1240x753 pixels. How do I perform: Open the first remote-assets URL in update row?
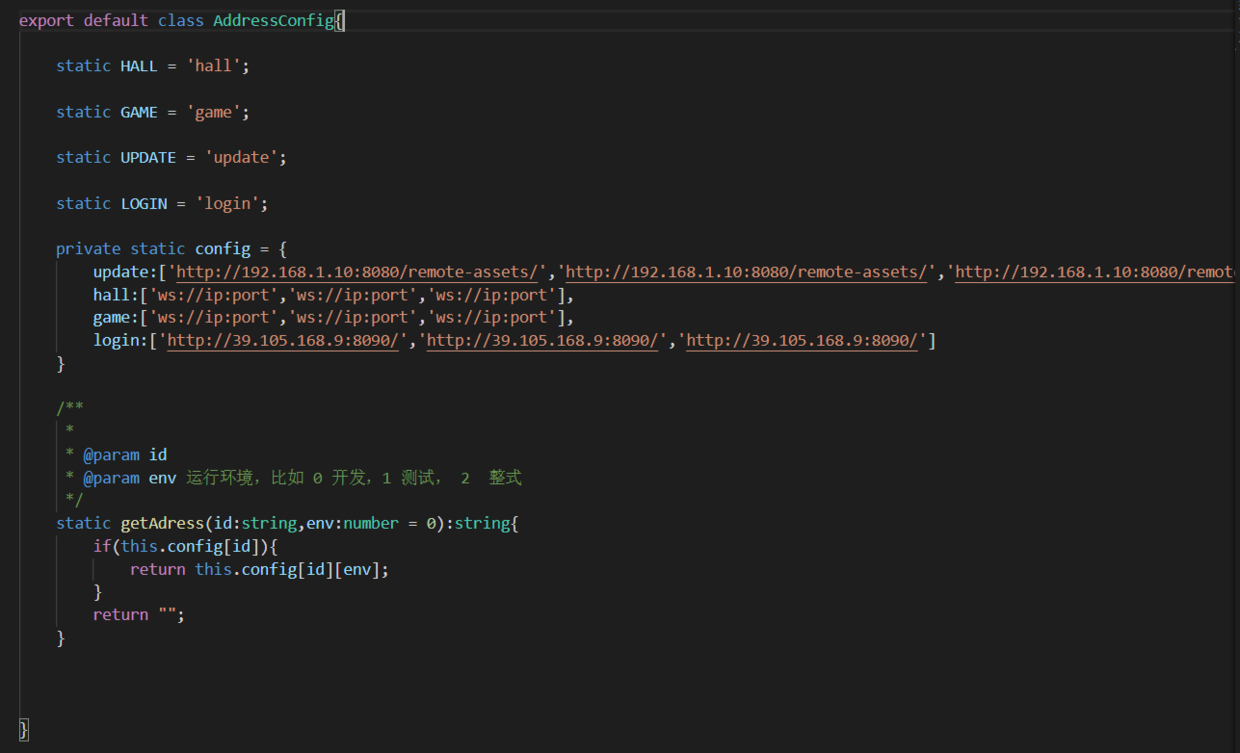coord(357,272)
